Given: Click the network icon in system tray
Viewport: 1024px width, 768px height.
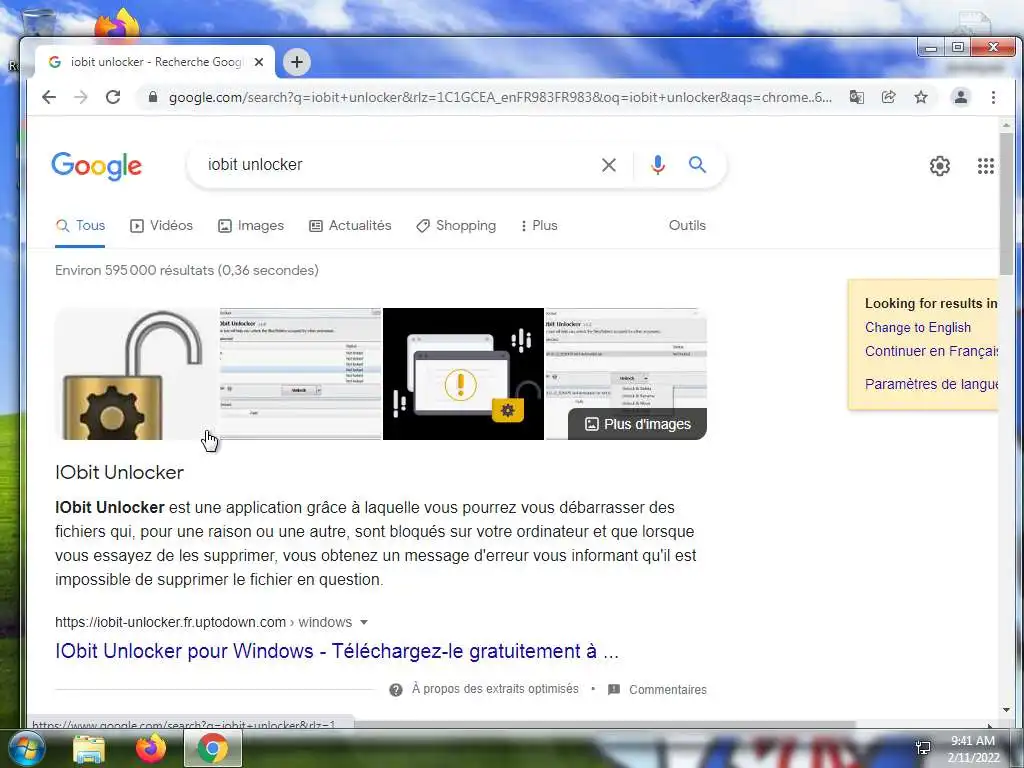Looking at the screenshot, I should 923,748.
